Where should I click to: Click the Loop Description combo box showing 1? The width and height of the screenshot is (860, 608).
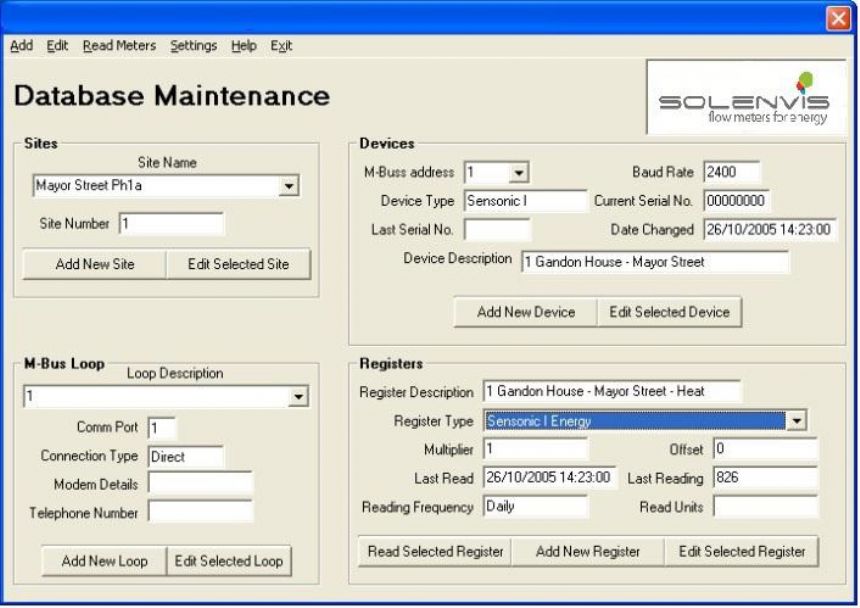point(166,396)
